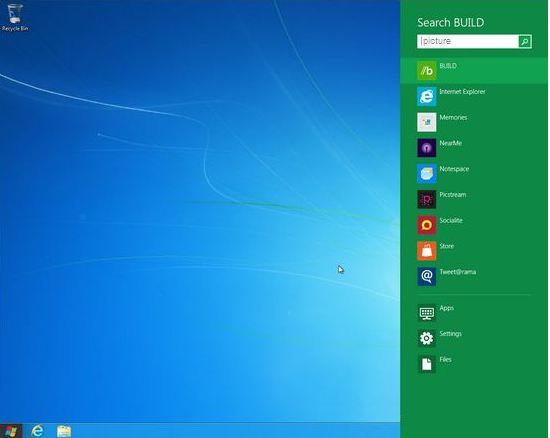
Task: Click the Memories label text
Action: [x=453, y=117]
